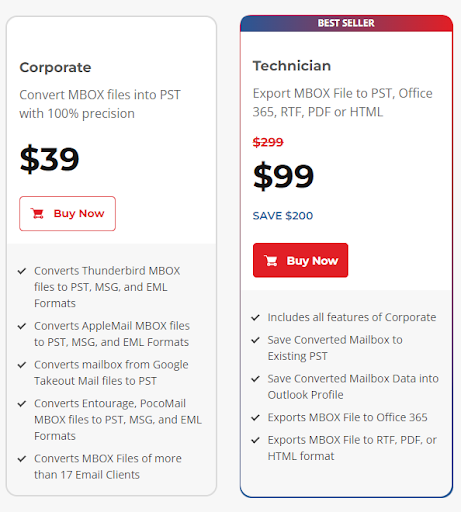The height and width of the screenshot is (512, 461).
Task: Click the SAVE $200 discount text
Action: [x=283, y=216]
